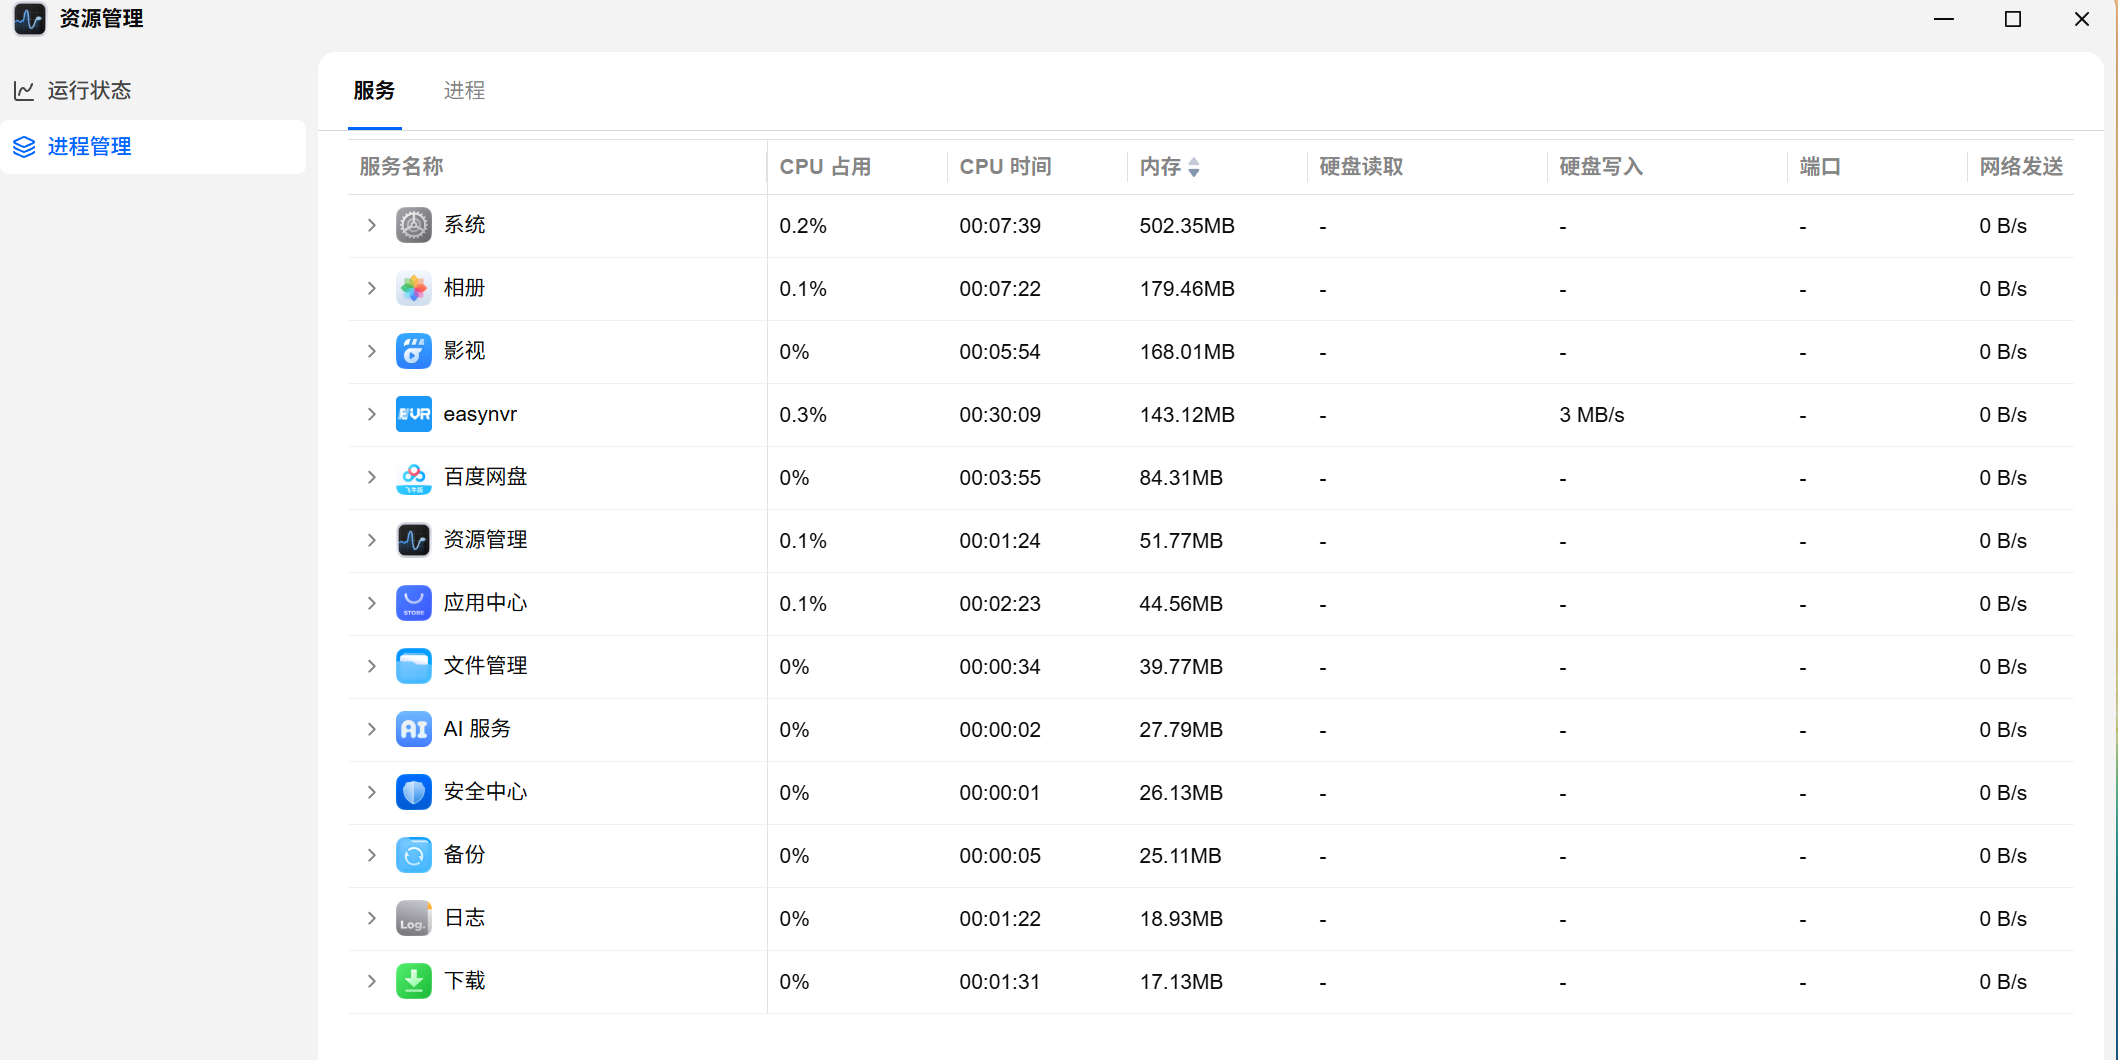Viewport: 2118px width, 1060px height.
Task: Expand the 下载 service row
Action: [371, 981]
